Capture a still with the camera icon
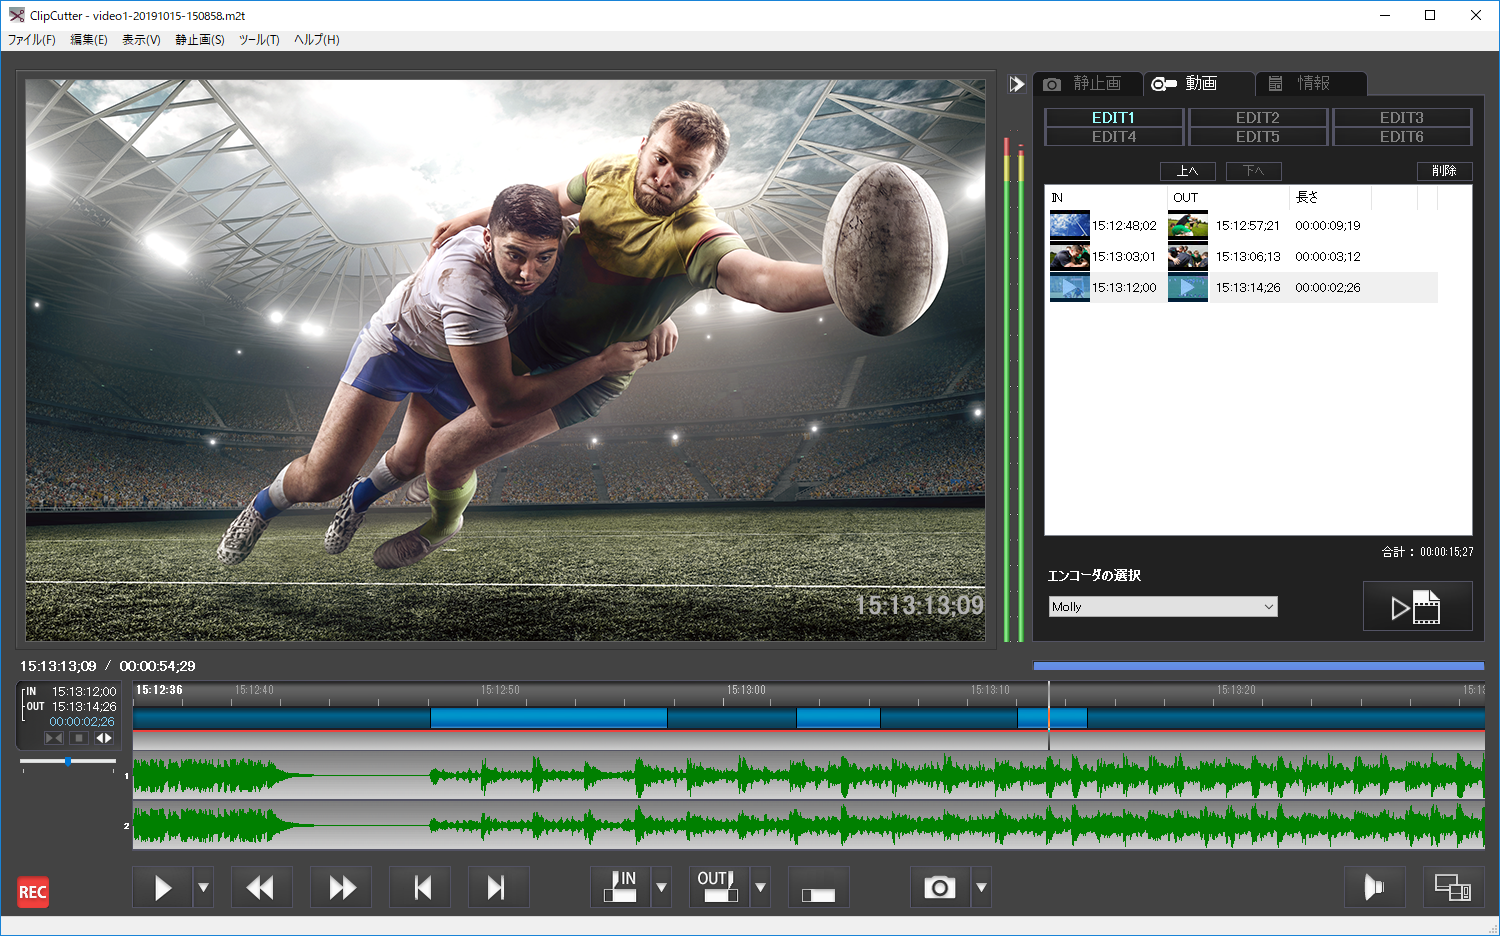This screenshot has height=936, width=1500. [939, 887]
